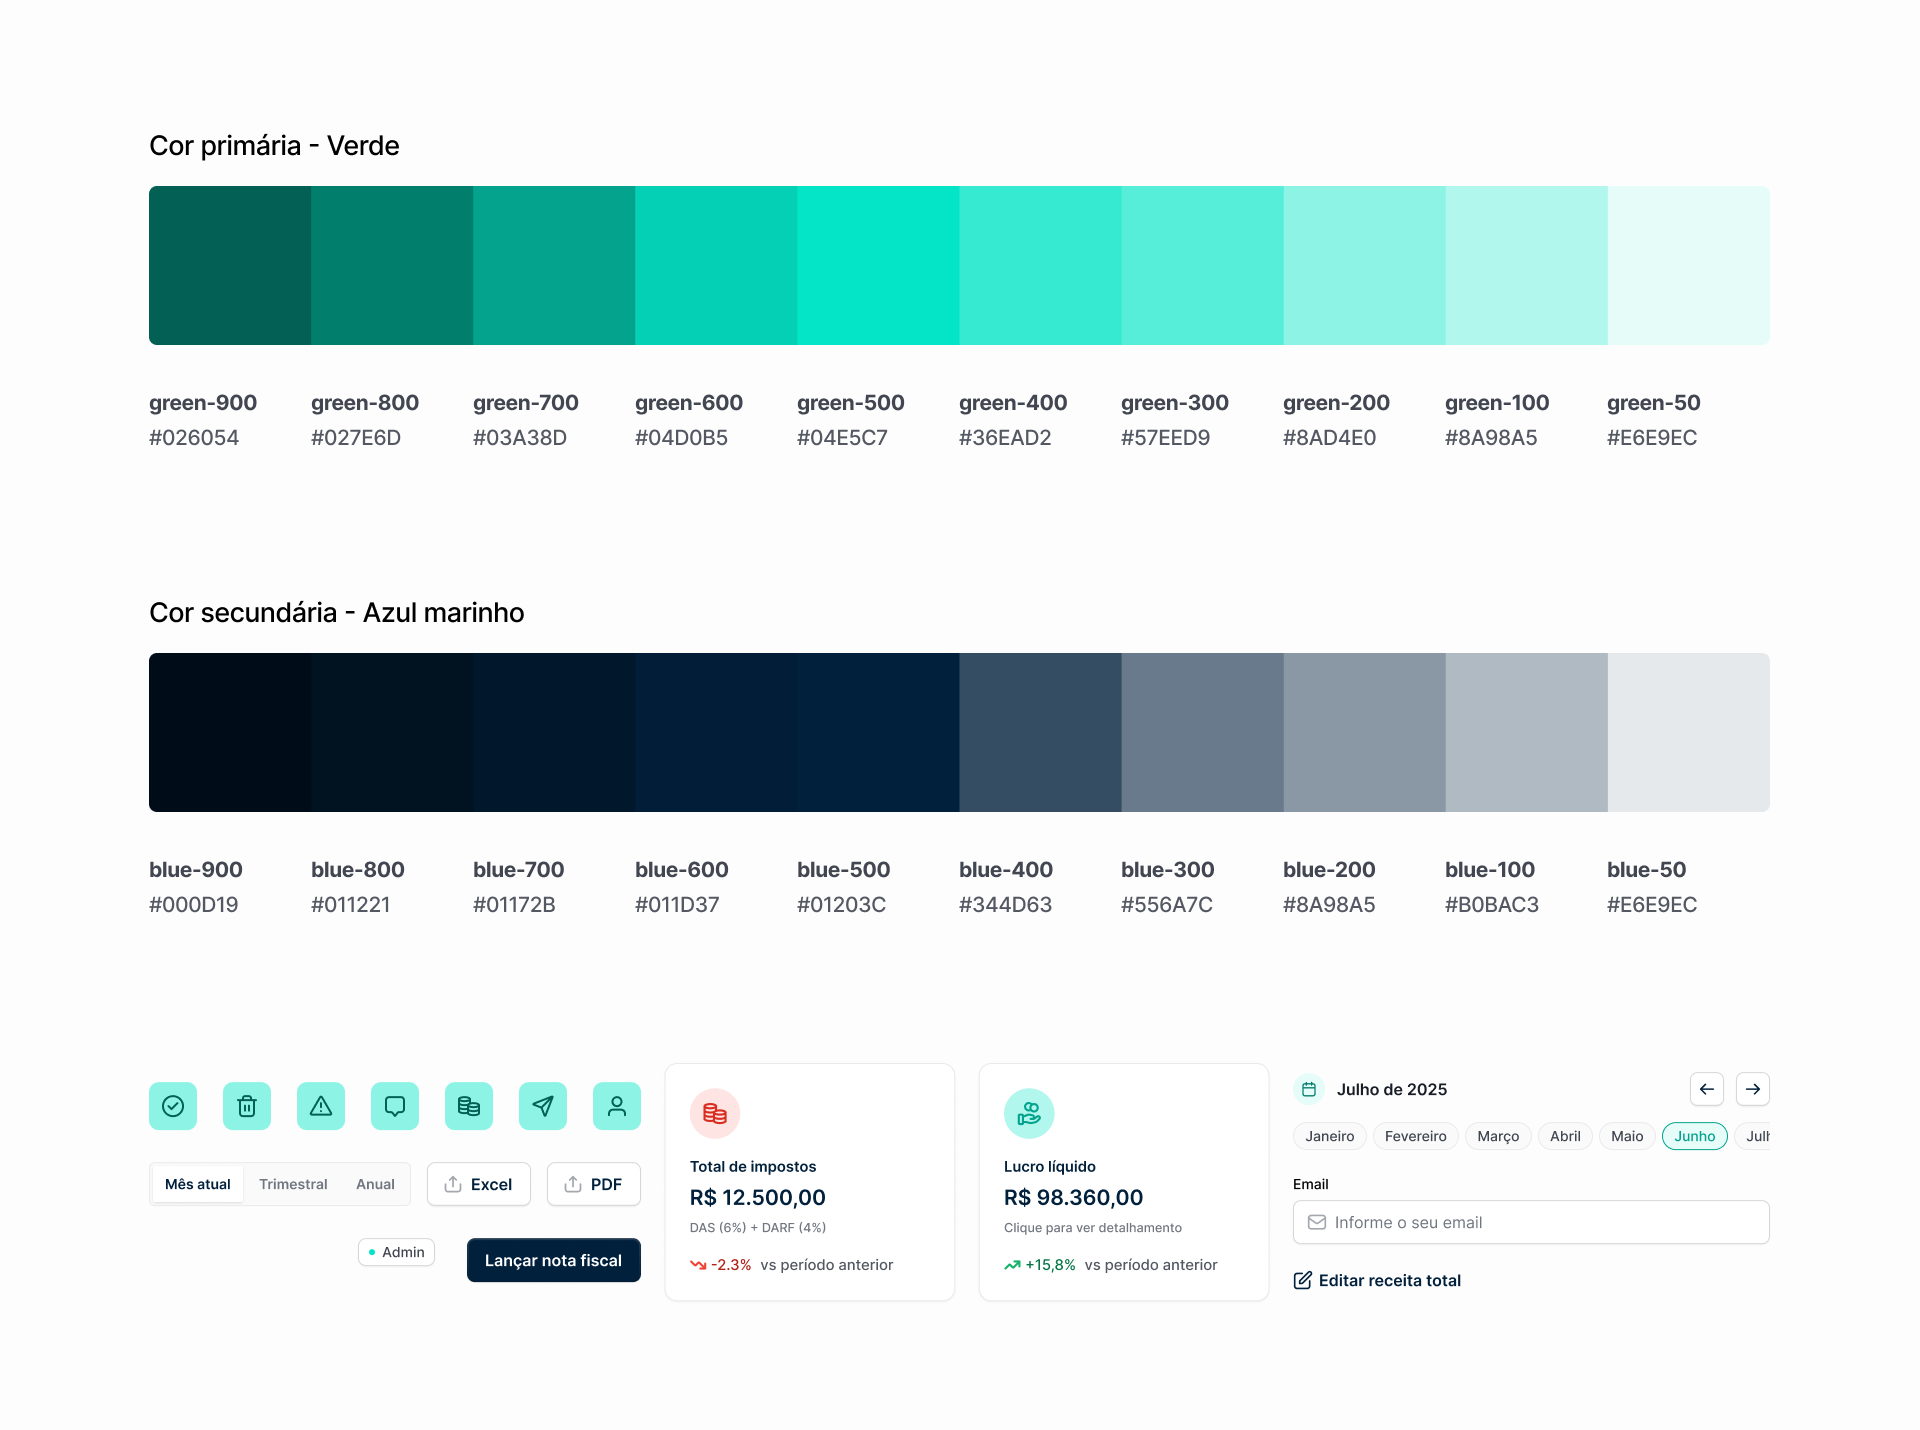Click the trash bin icon tile
Viewport: 1920px width, 1430px height.
[247, 1106]
